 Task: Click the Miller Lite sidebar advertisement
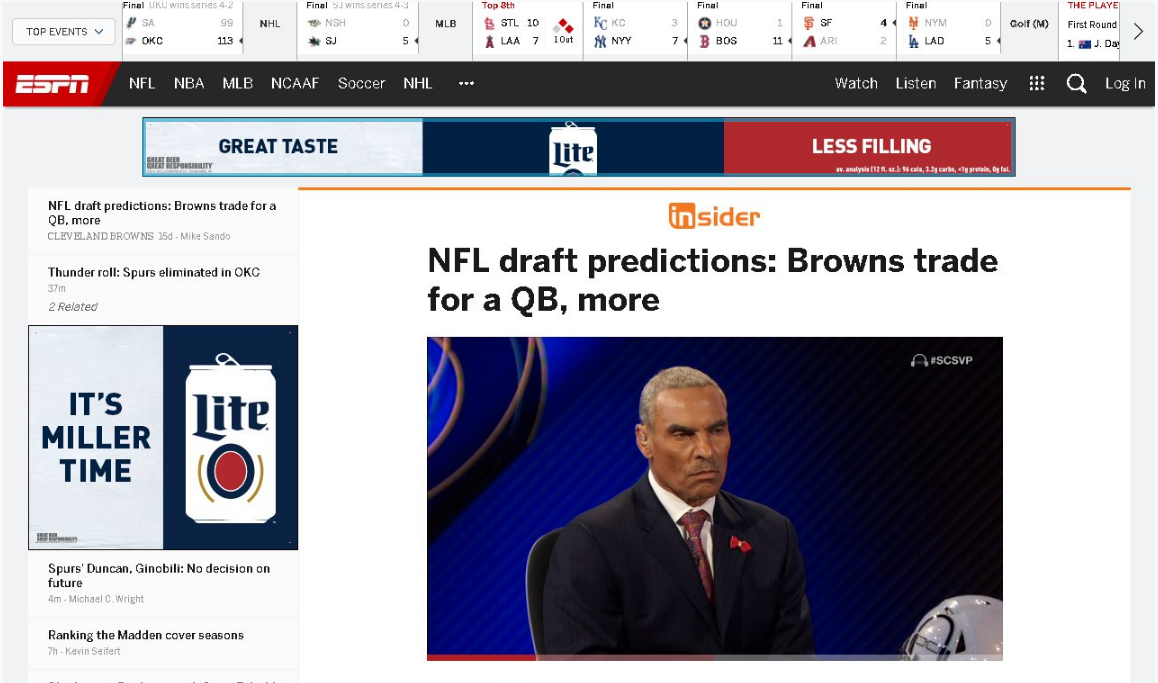click(163, 437)
